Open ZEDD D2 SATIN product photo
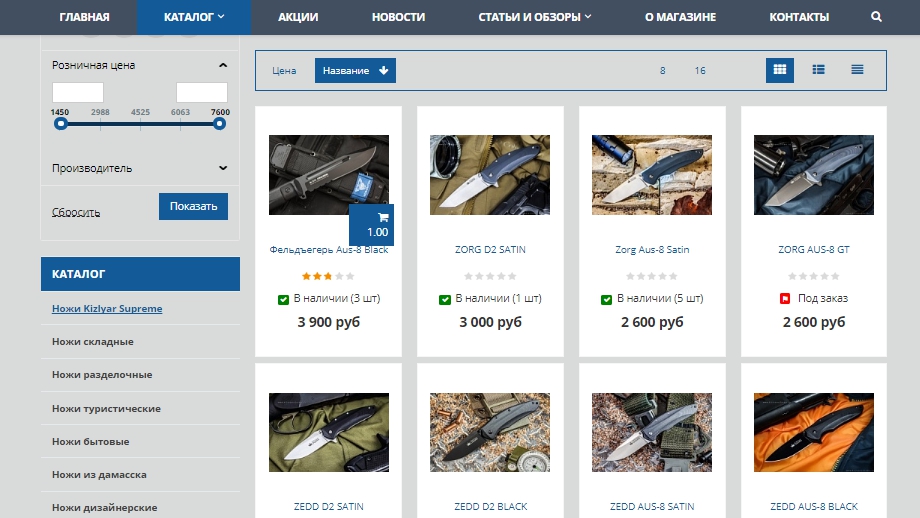This screenshot has height=518, width=920. click(329, 432)
